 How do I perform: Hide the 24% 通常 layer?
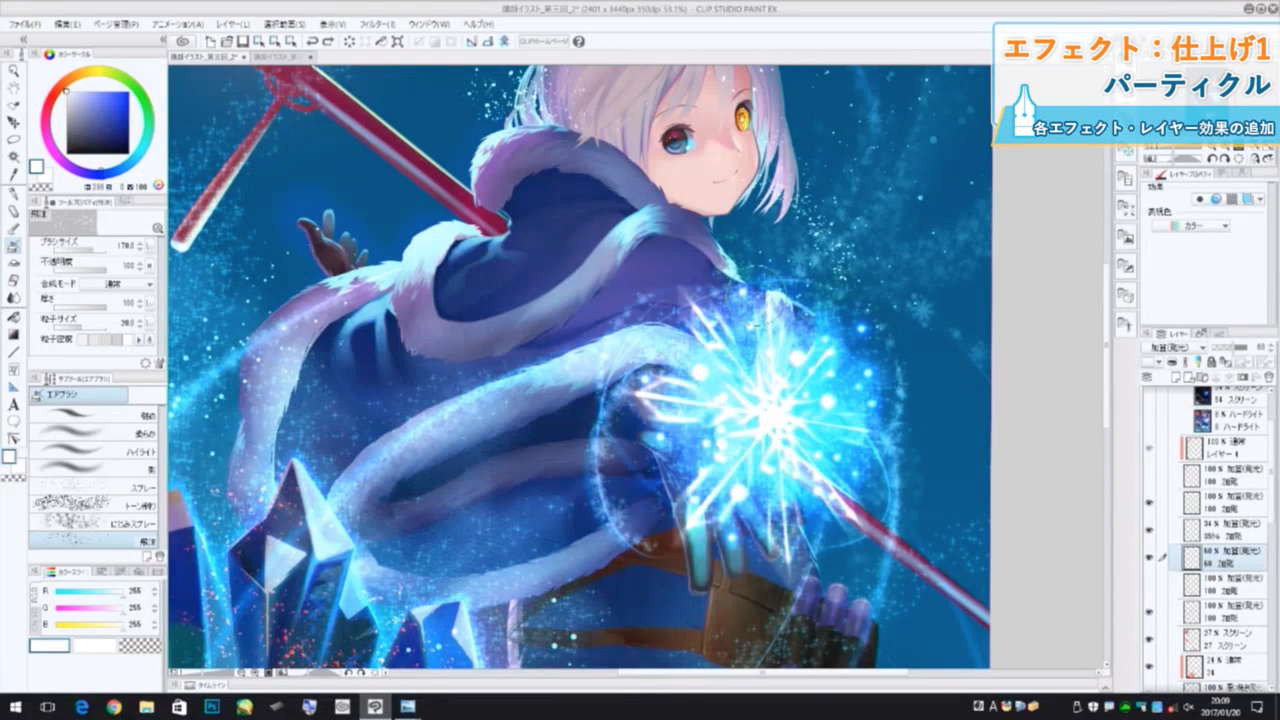(1149, 665)
